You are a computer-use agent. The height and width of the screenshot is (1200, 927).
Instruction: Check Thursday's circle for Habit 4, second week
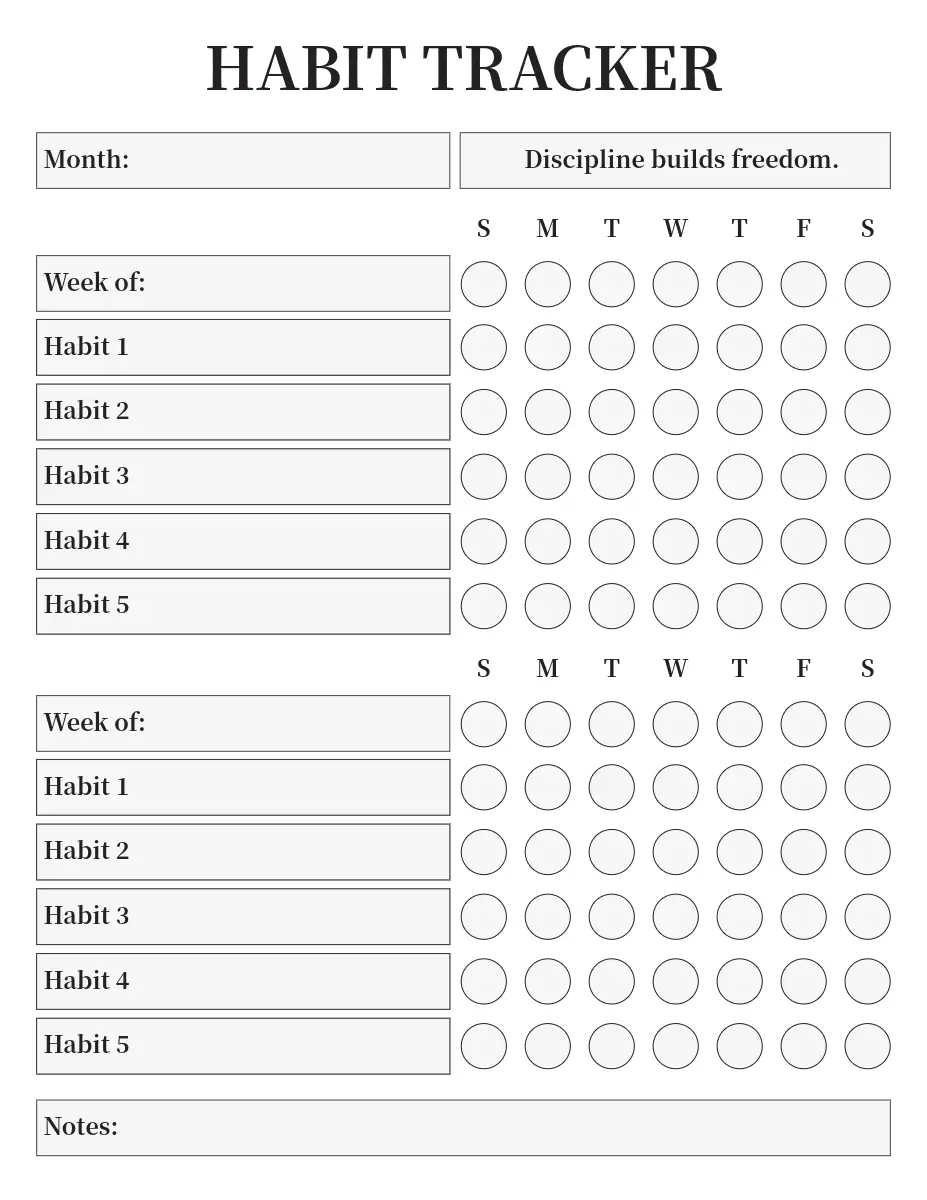click(739, 981)
